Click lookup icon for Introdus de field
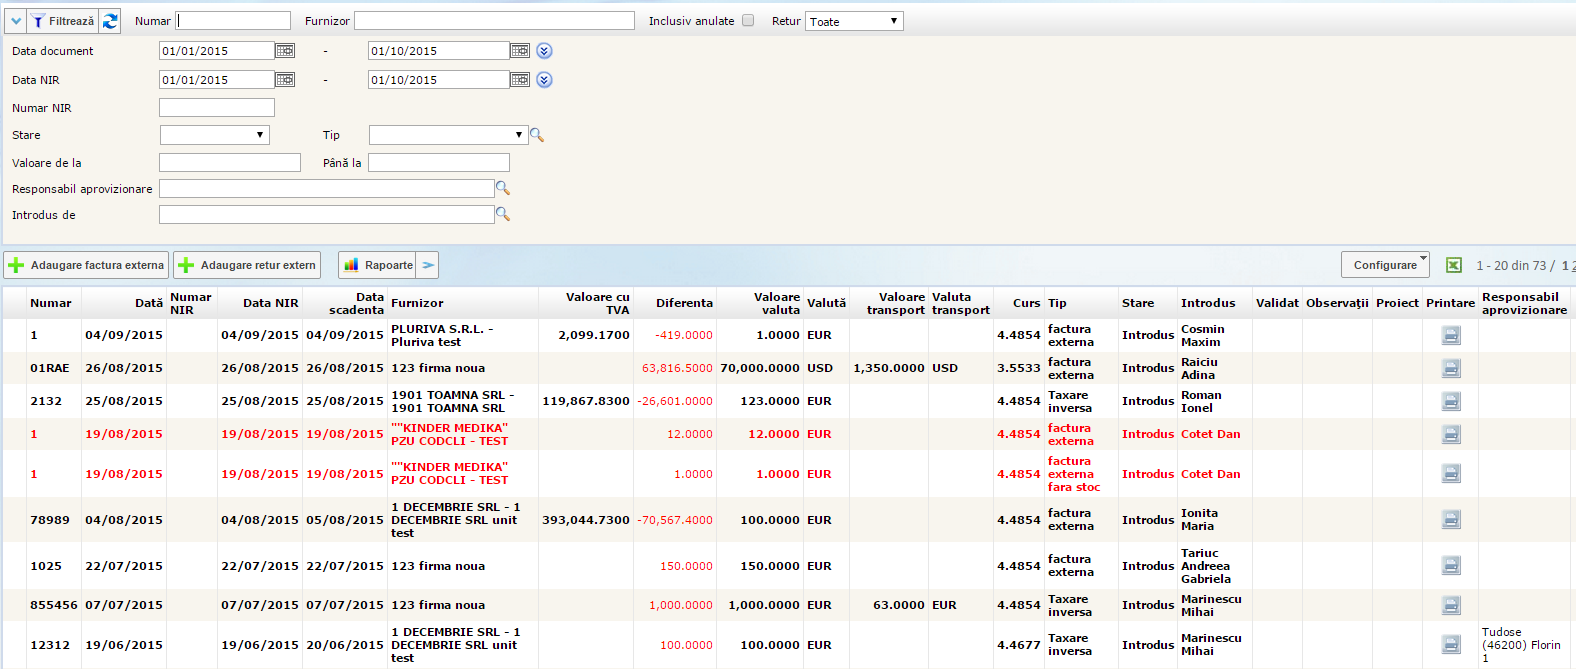1576x669 pixels. point(503,214)
